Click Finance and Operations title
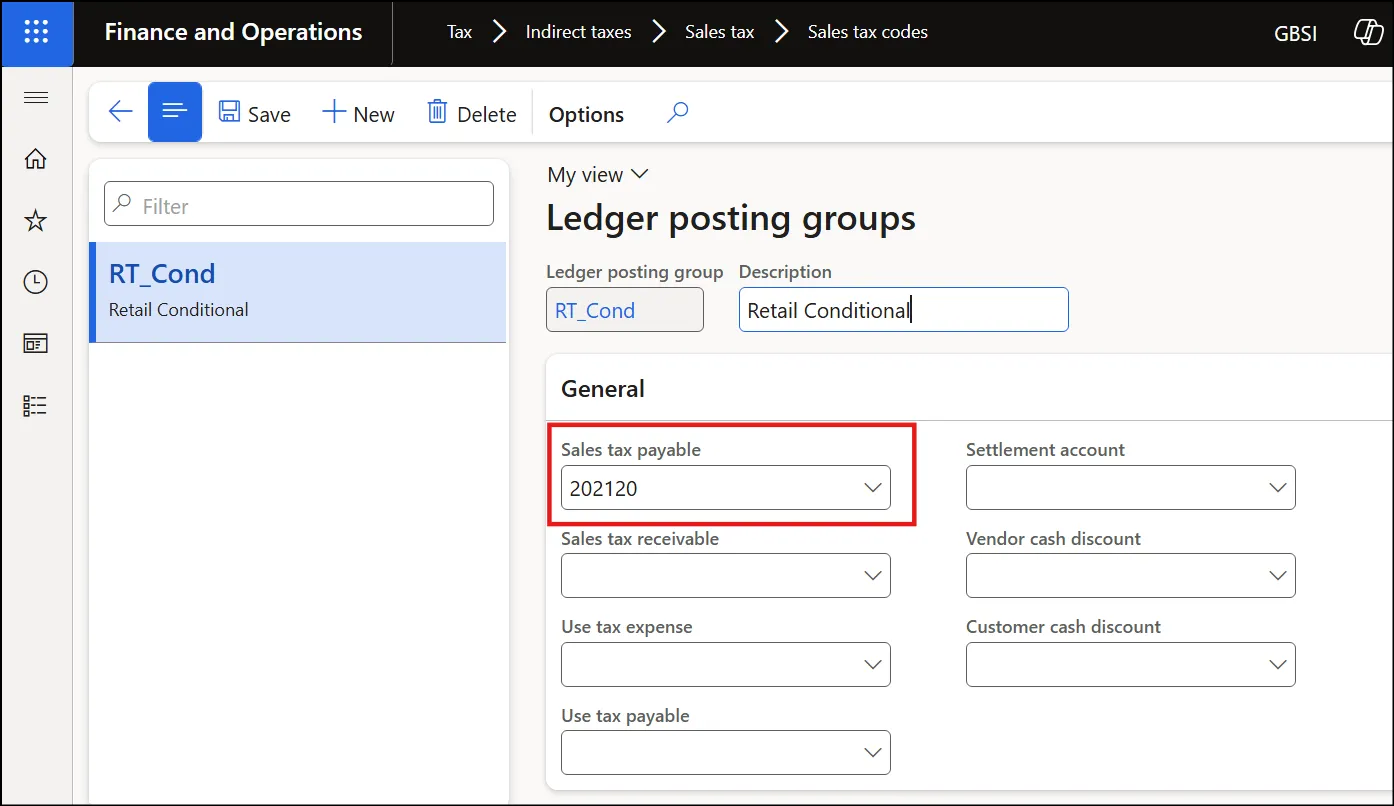The height and width of the screenshot is (806, 1394). tap(233, 32)
